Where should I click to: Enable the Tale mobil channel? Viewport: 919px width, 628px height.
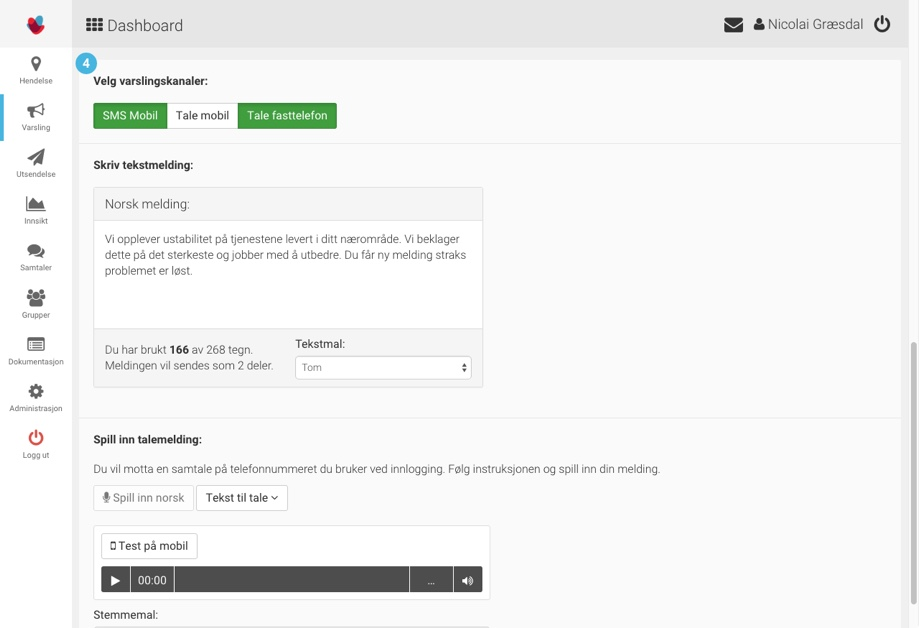tap(202, 116)
